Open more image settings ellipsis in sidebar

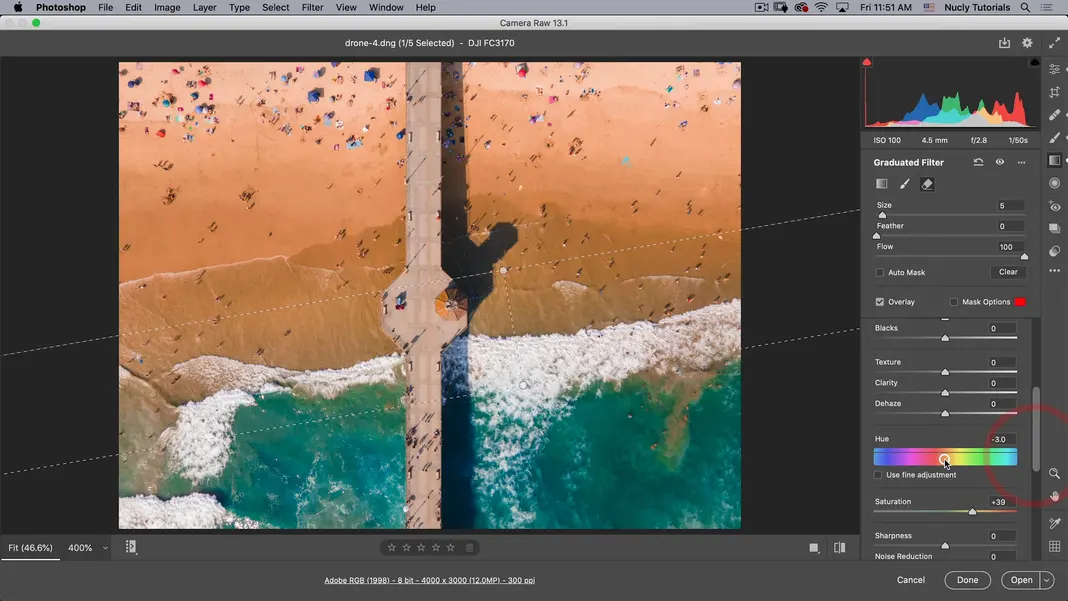(1054, 271)
